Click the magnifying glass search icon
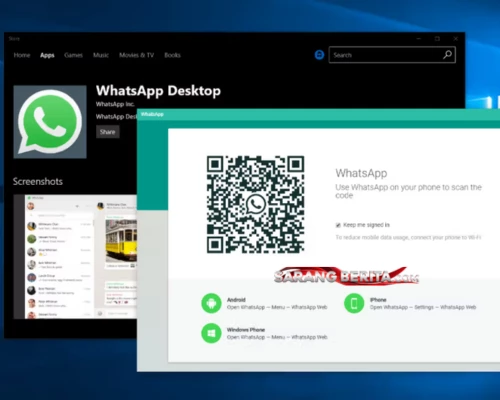The image size is (500, 400). [447, 55]
